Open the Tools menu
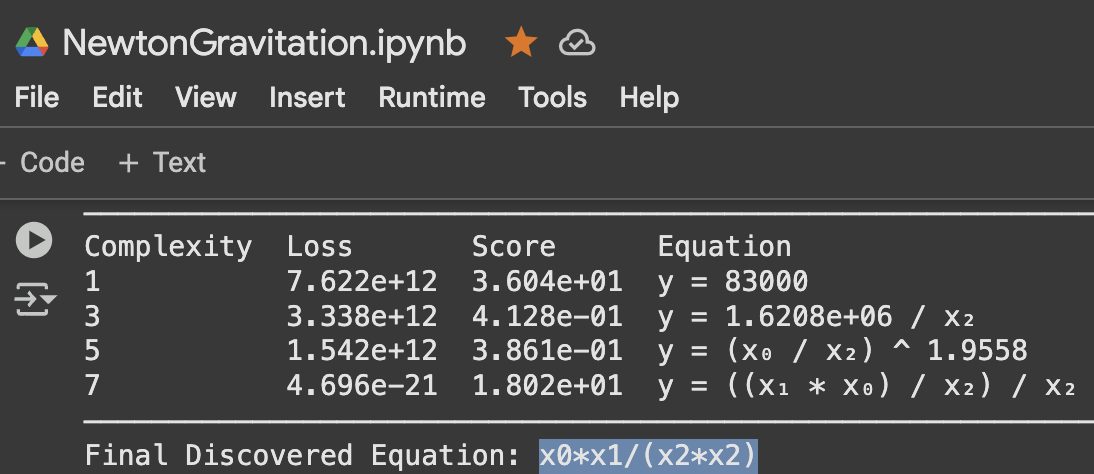The image size is (1094, 474). click(x=552, y=97)
